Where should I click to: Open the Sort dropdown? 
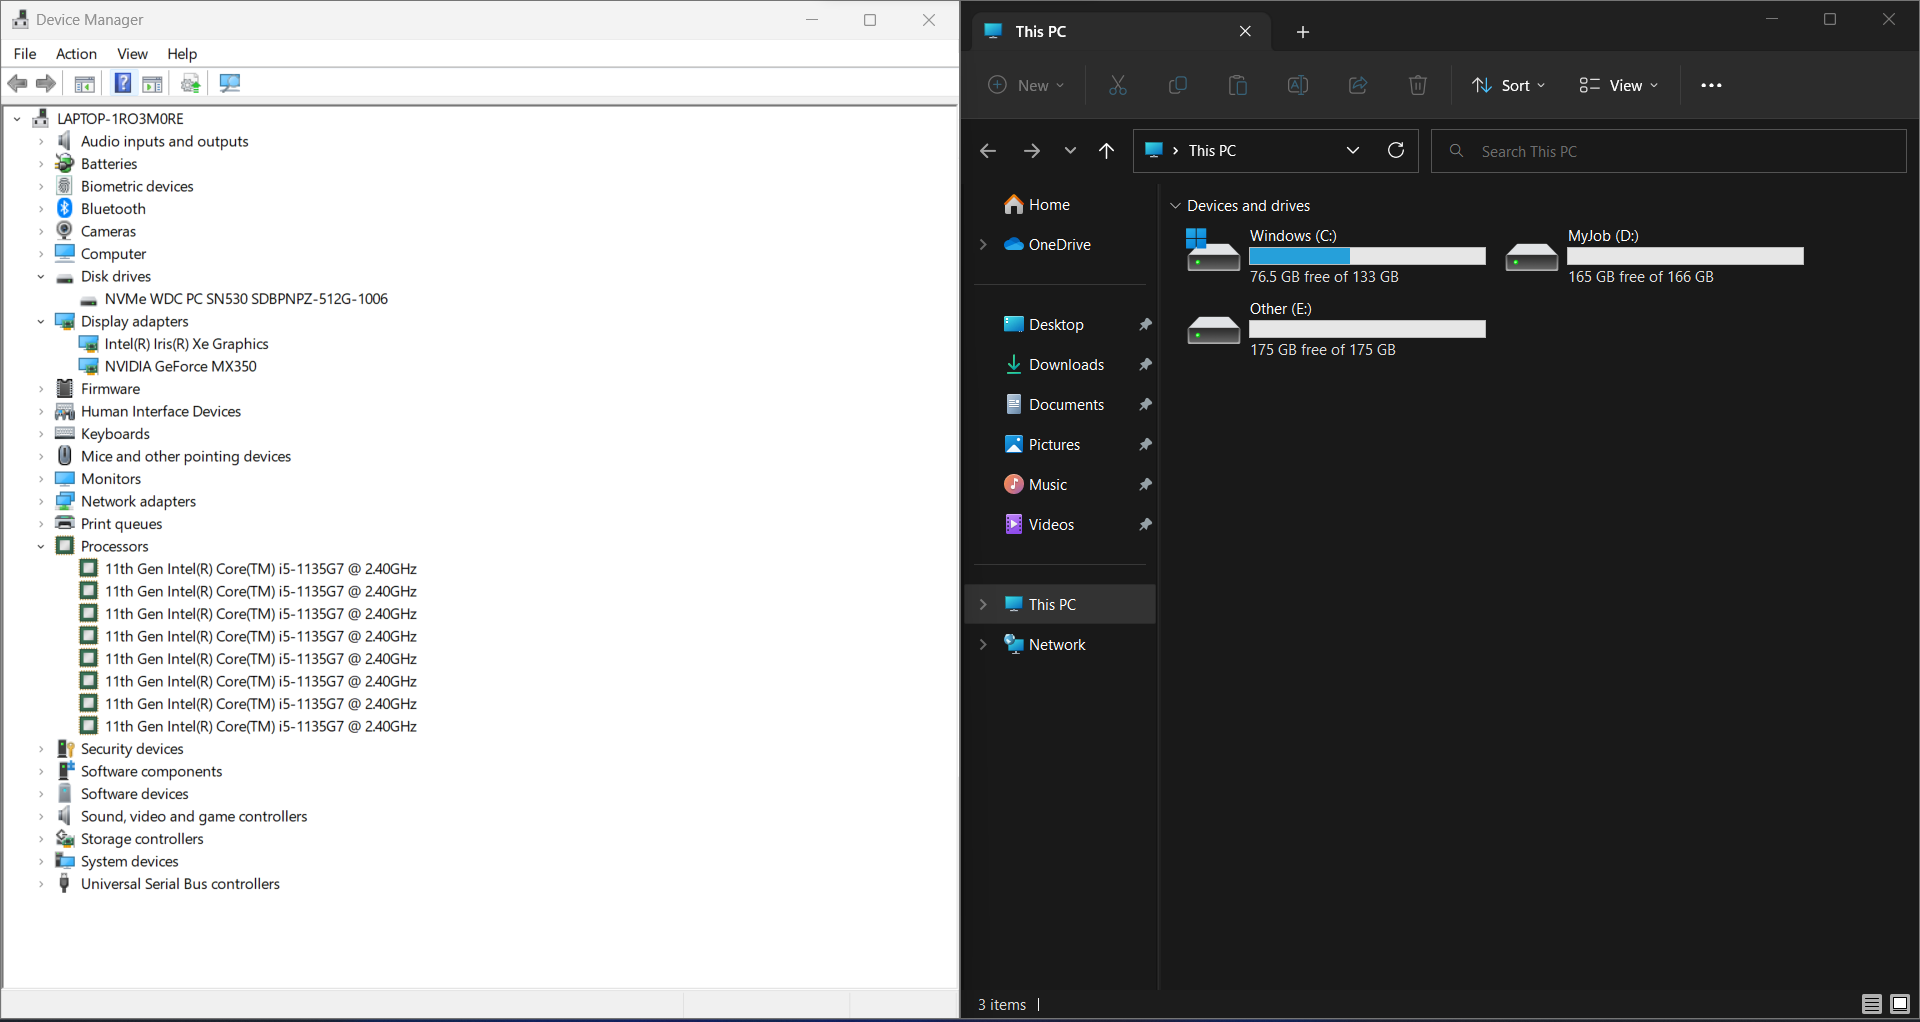1509,85
